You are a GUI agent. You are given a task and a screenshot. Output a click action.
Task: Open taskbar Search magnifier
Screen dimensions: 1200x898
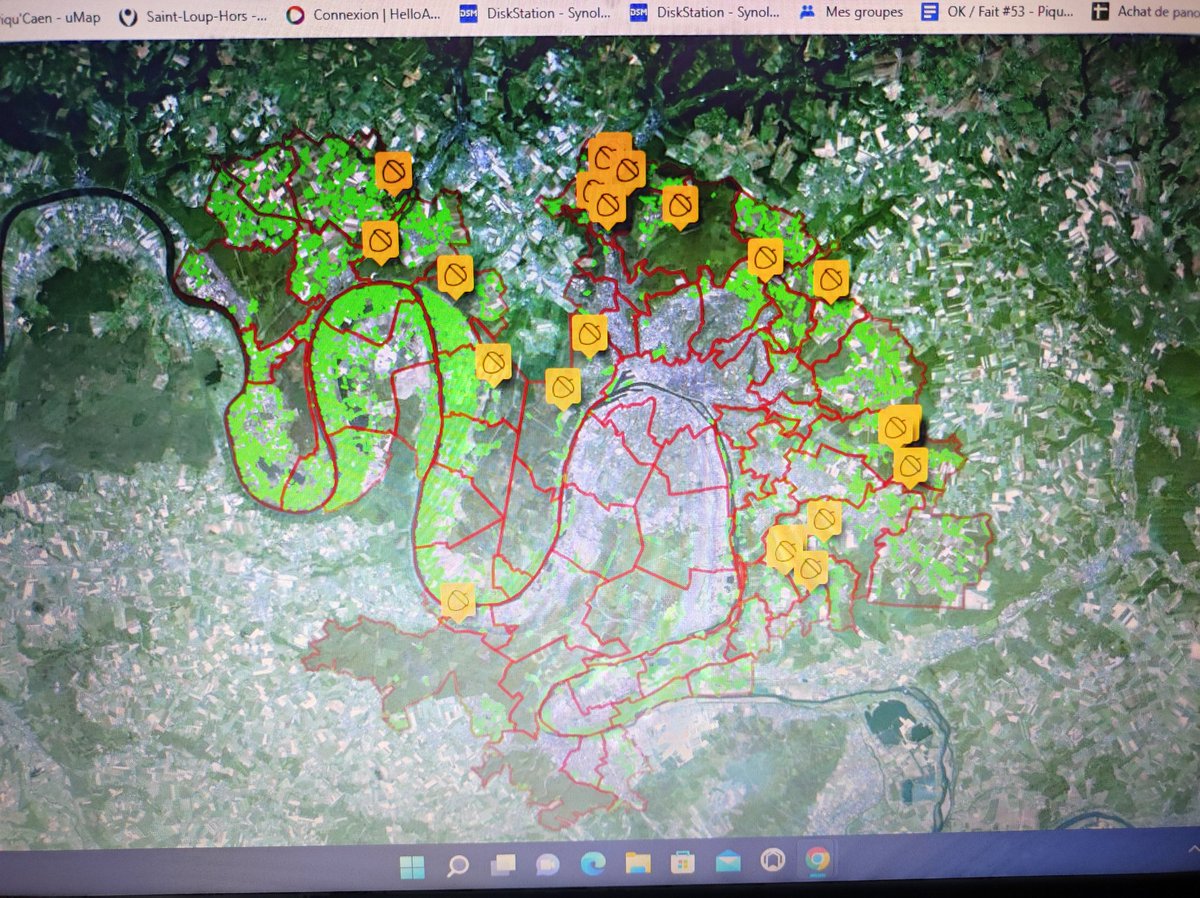point(458,866)
